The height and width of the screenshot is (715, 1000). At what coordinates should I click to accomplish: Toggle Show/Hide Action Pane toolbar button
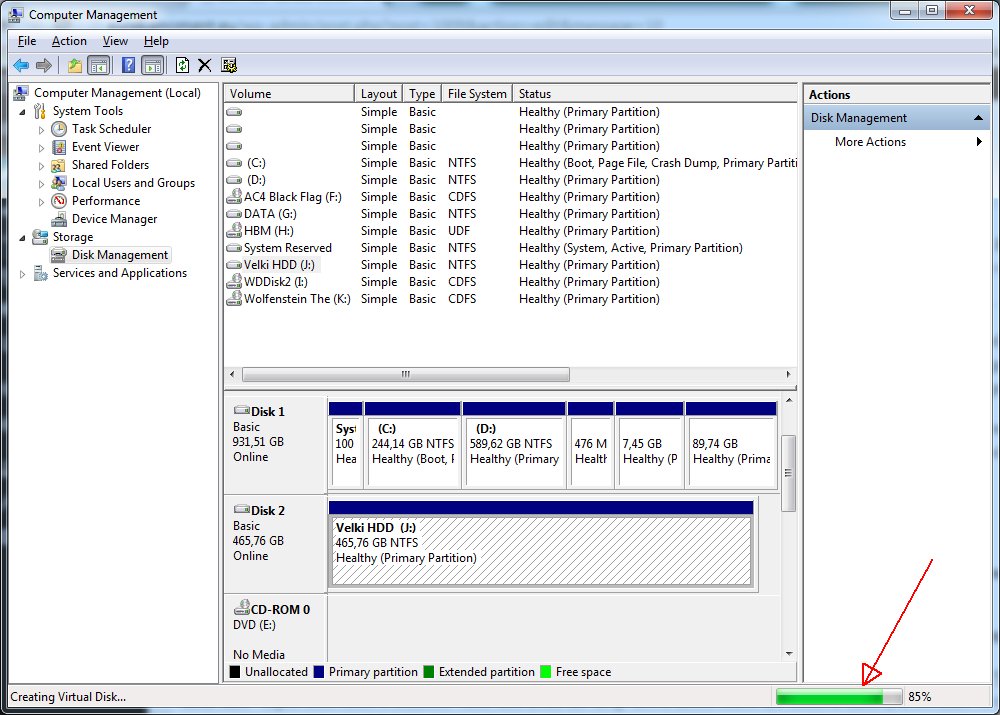pyautogui.click(x=152, y=65)
